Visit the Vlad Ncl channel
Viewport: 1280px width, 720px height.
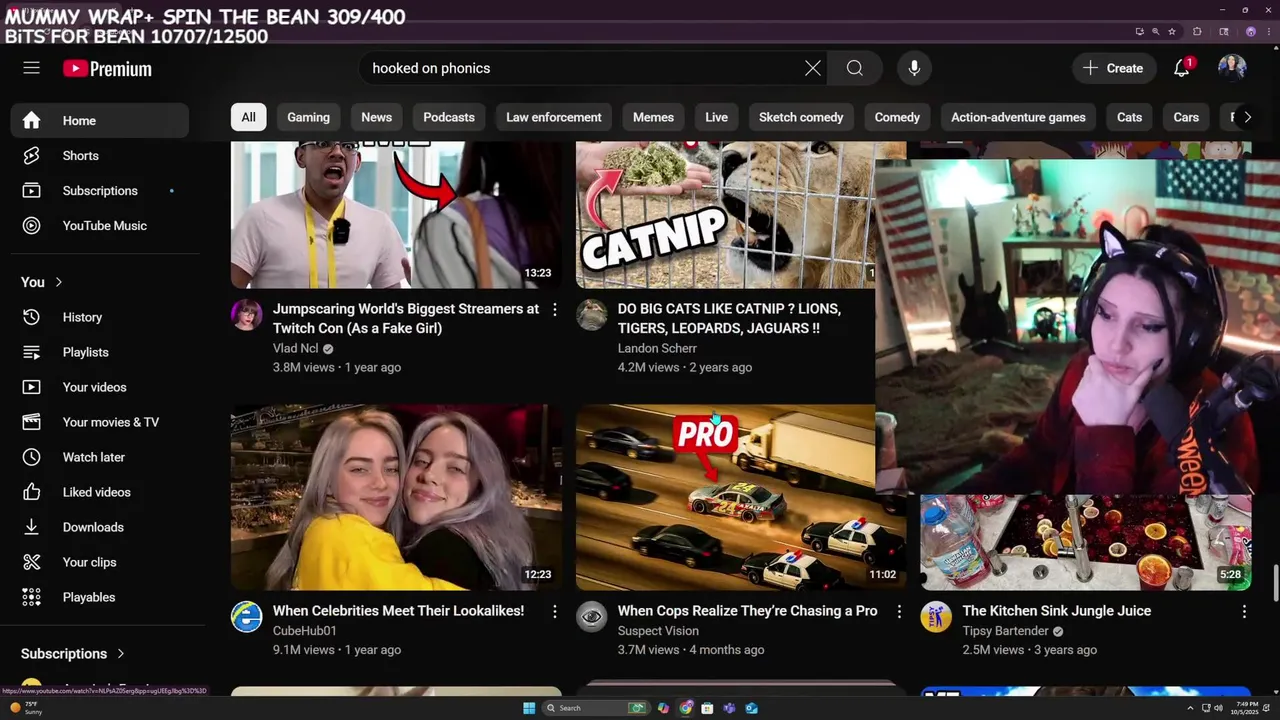coord(295,348)
